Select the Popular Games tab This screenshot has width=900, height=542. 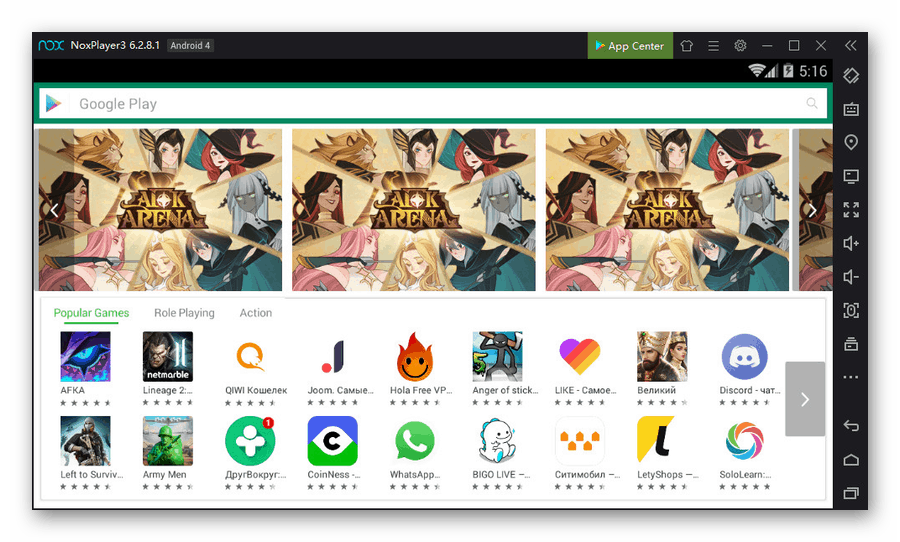[91, 313]
